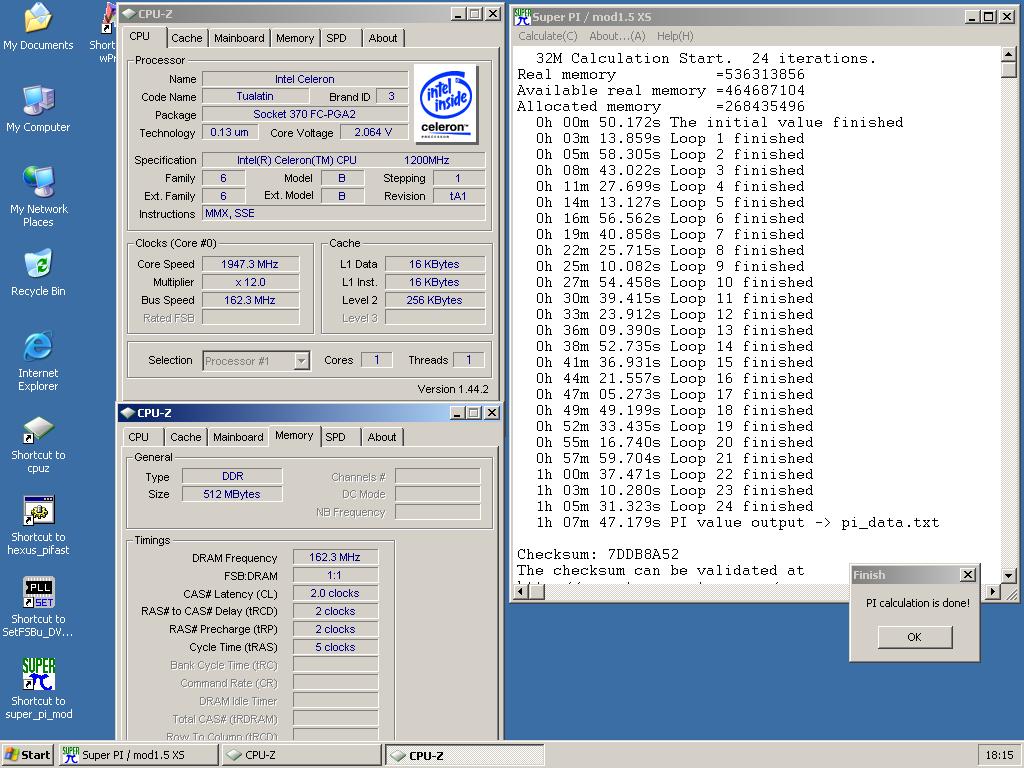Click Checksum: 7DDB8A52 line in Super PI

click(598, 554)
